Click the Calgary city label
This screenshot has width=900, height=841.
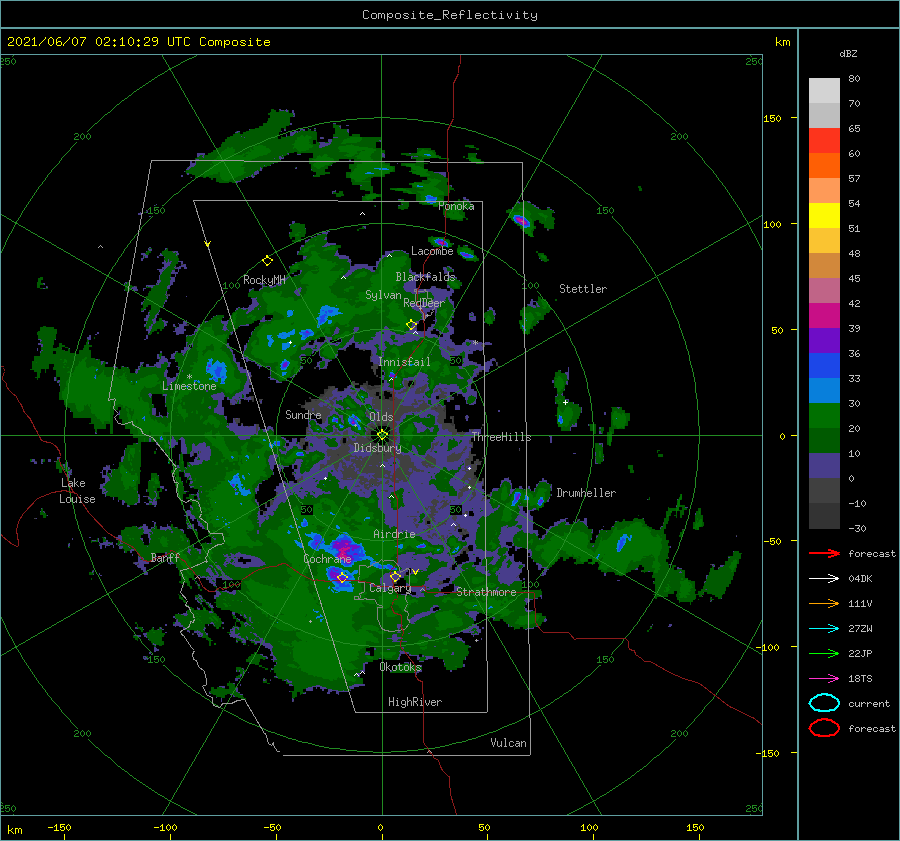[x=390, y=588]
